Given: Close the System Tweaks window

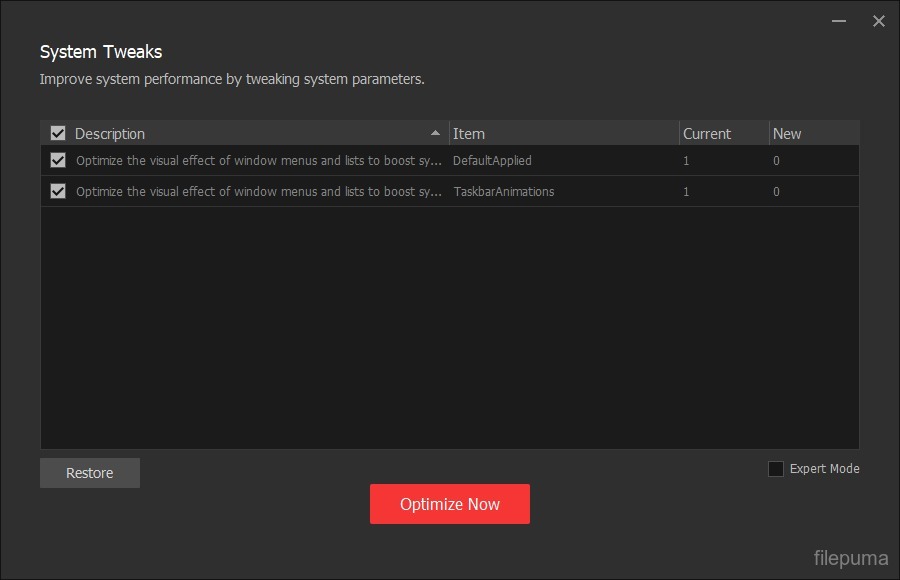Looking at the screenshot, I should coord(879,21).
